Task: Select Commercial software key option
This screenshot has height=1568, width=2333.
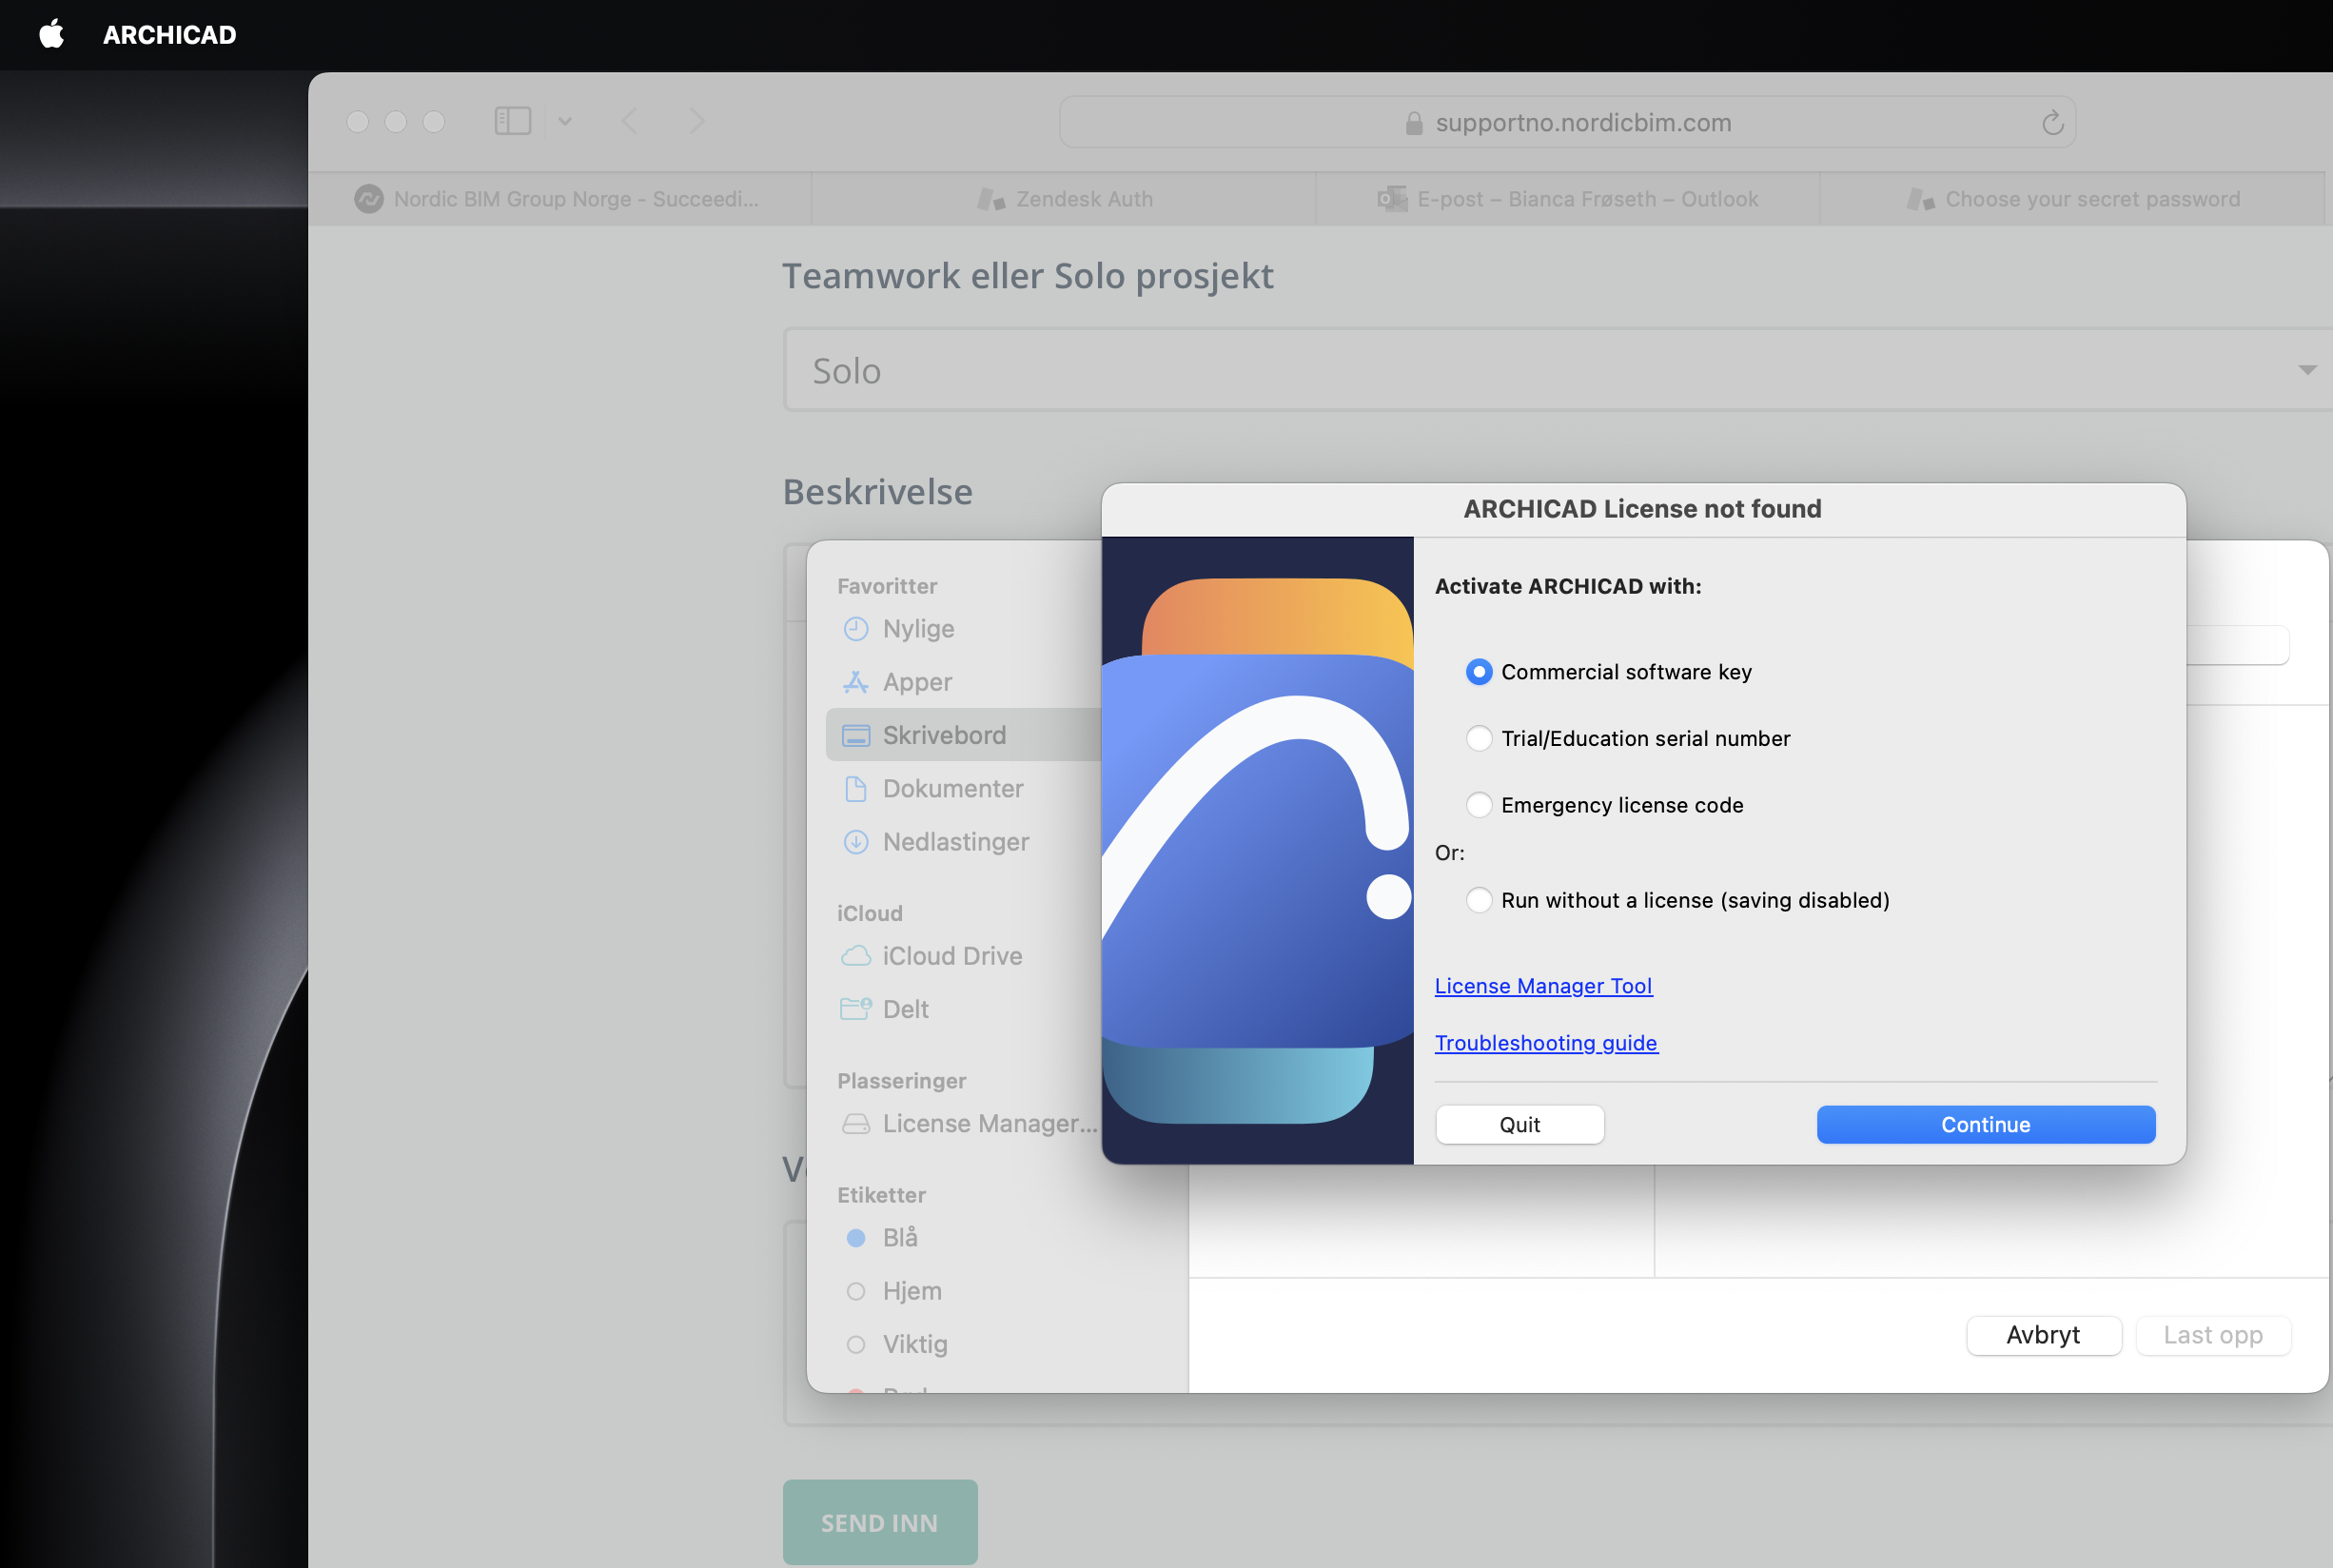Action: coord(1478,672)
